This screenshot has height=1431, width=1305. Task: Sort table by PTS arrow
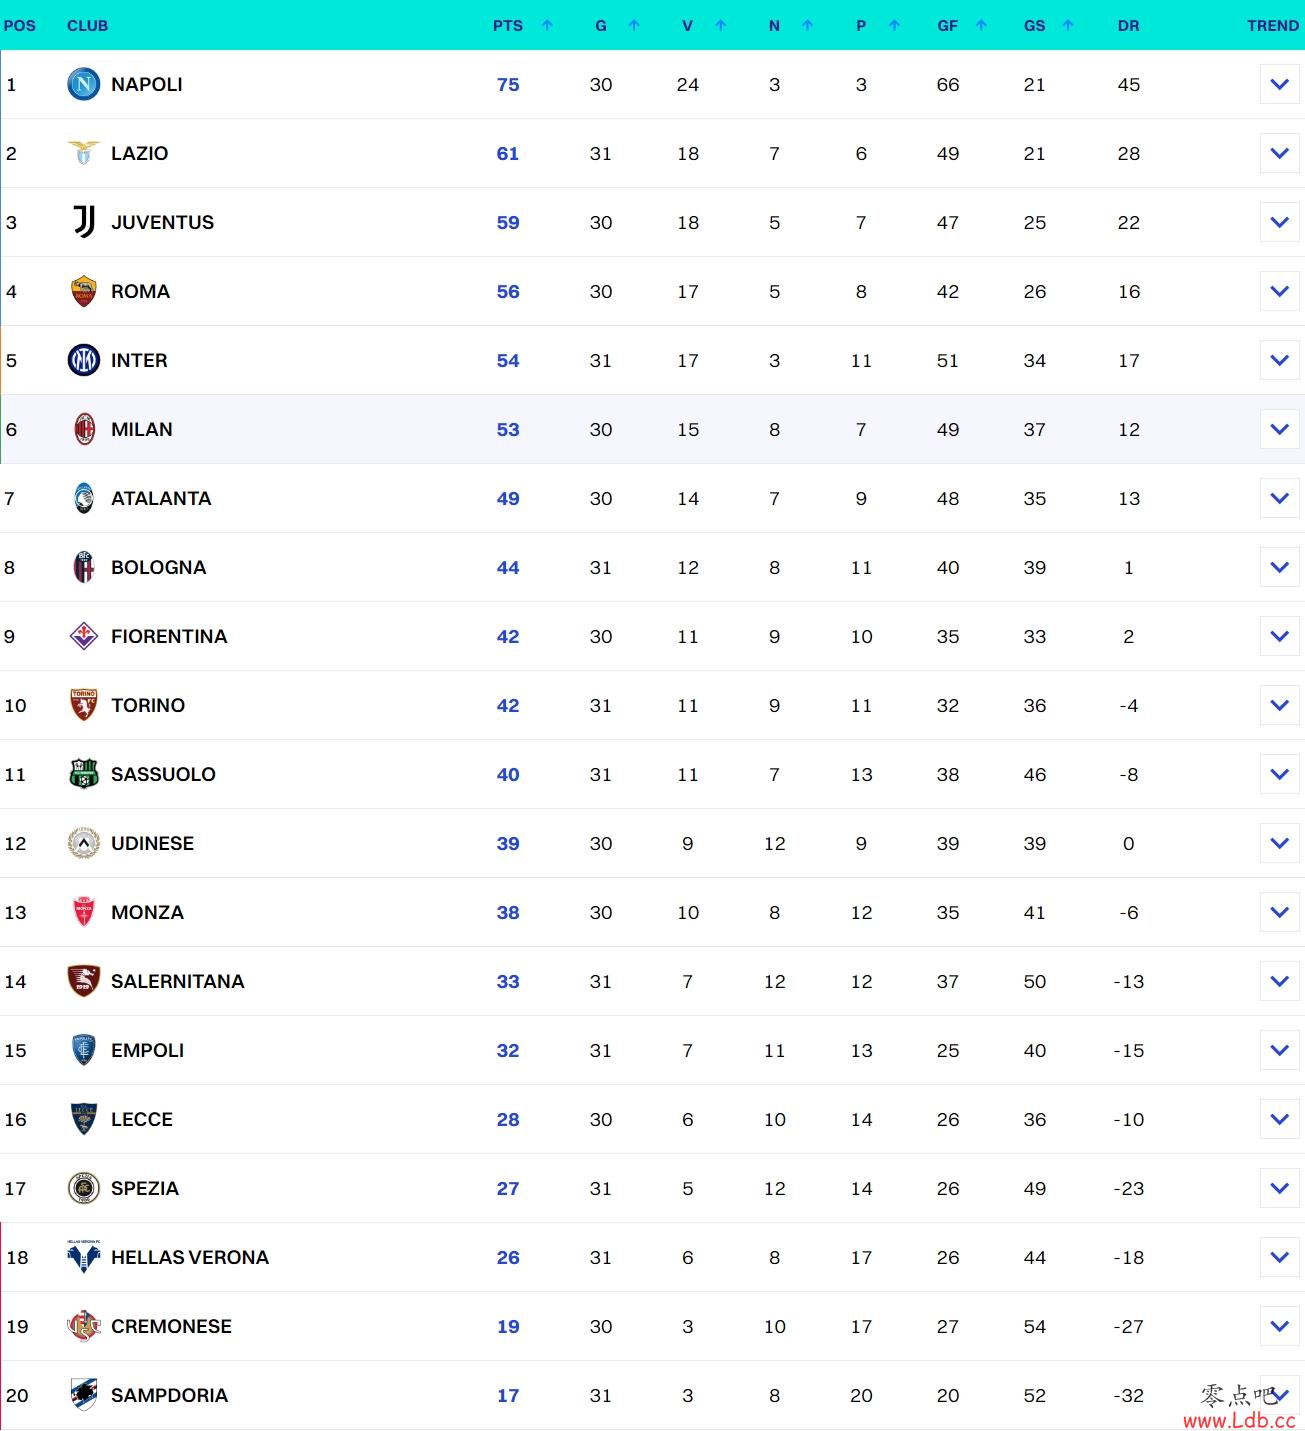tap(547, 26)
